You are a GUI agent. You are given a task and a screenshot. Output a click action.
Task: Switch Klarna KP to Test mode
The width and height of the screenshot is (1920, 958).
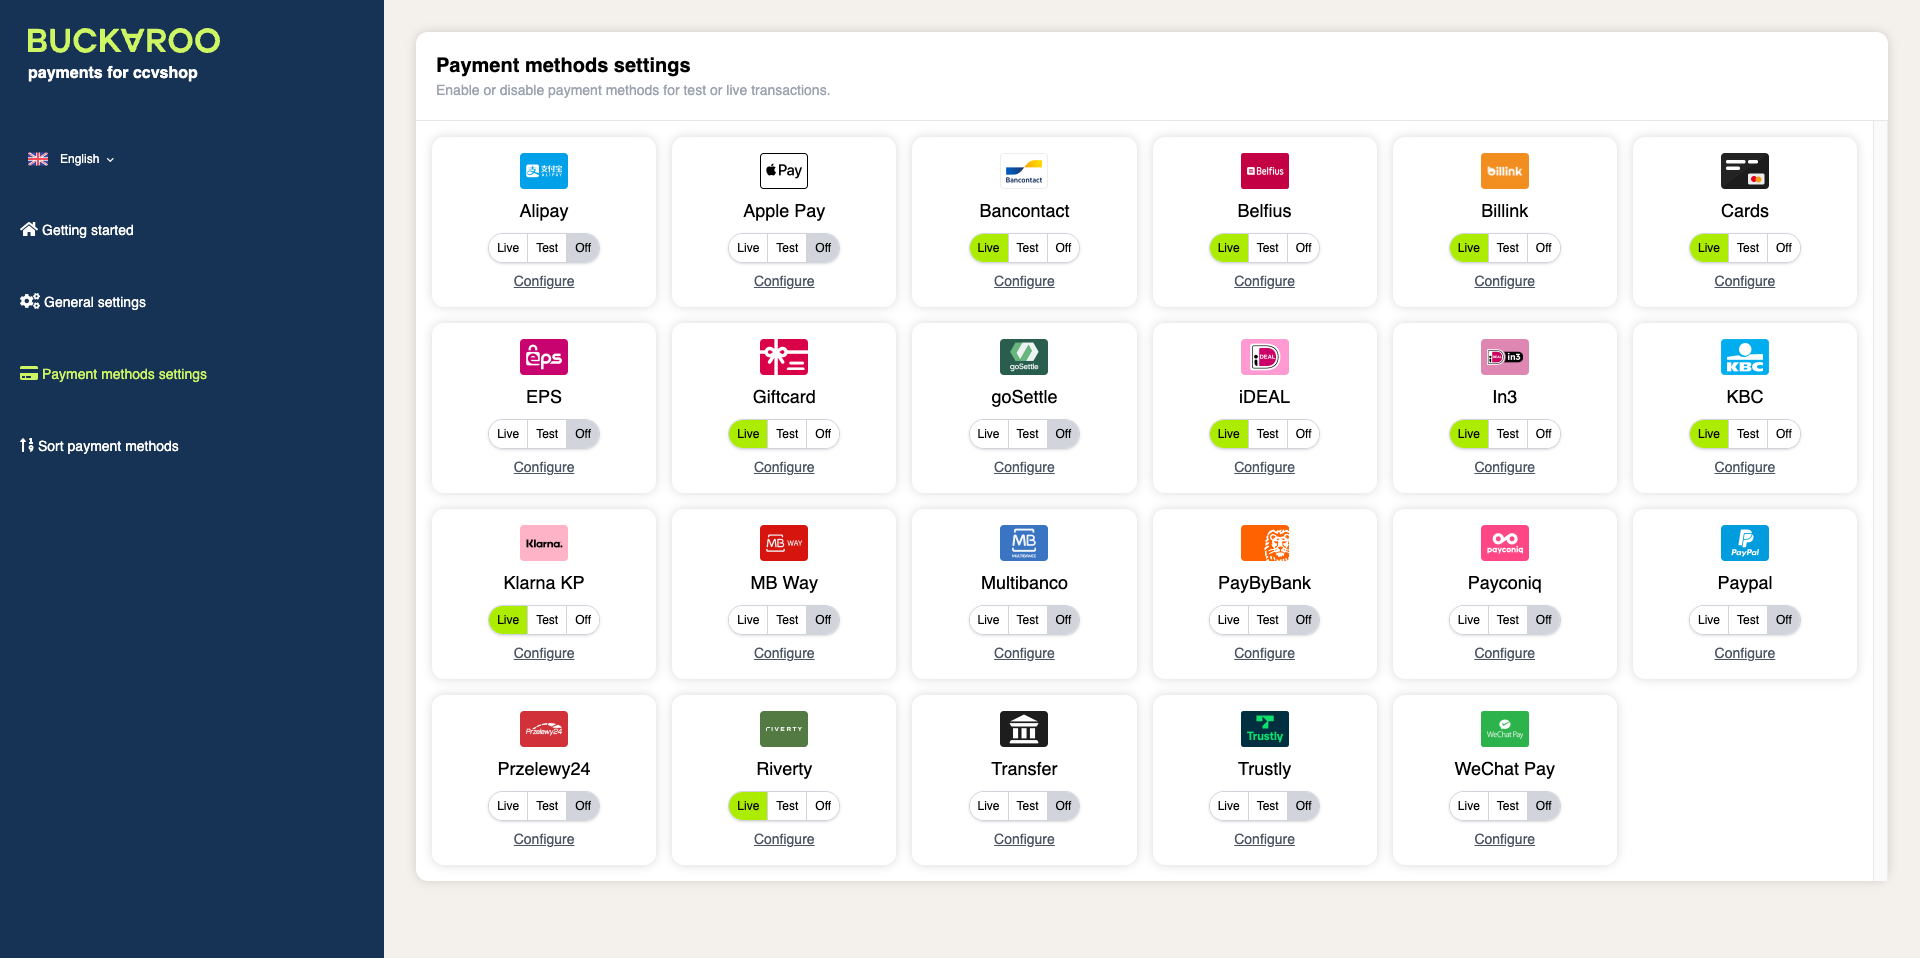[547, 620]
